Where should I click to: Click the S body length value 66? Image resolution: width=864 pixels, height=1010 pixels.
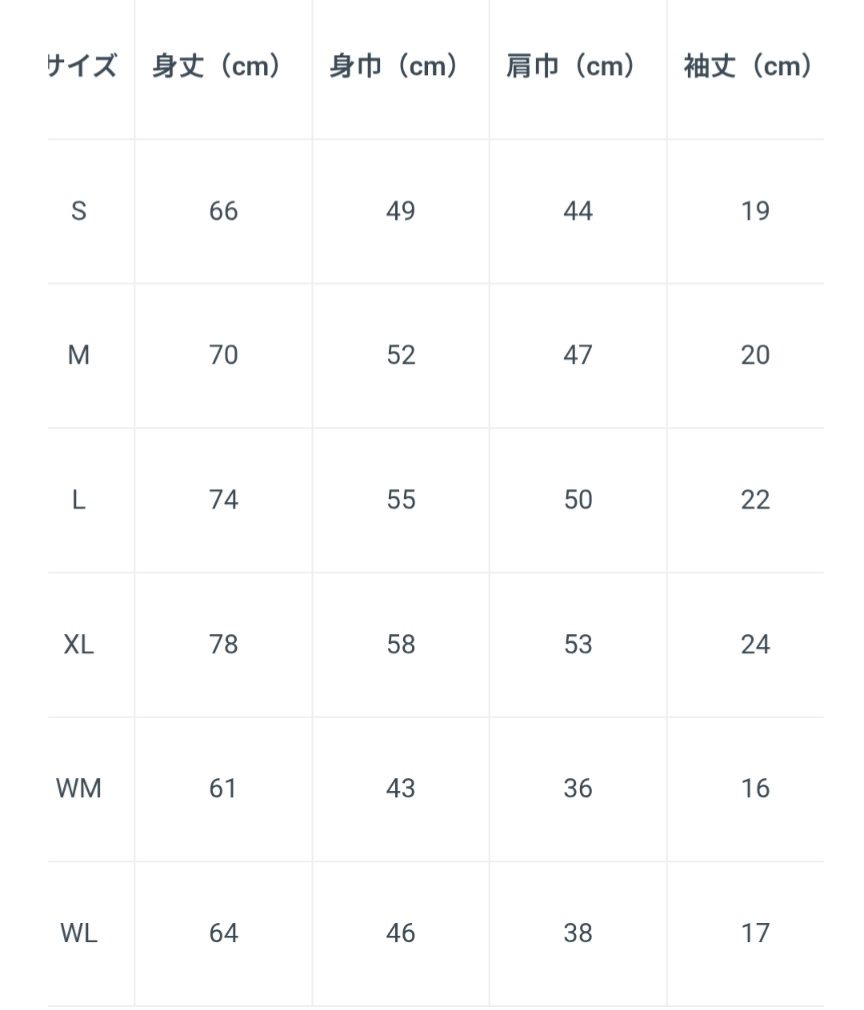point(223,211)
